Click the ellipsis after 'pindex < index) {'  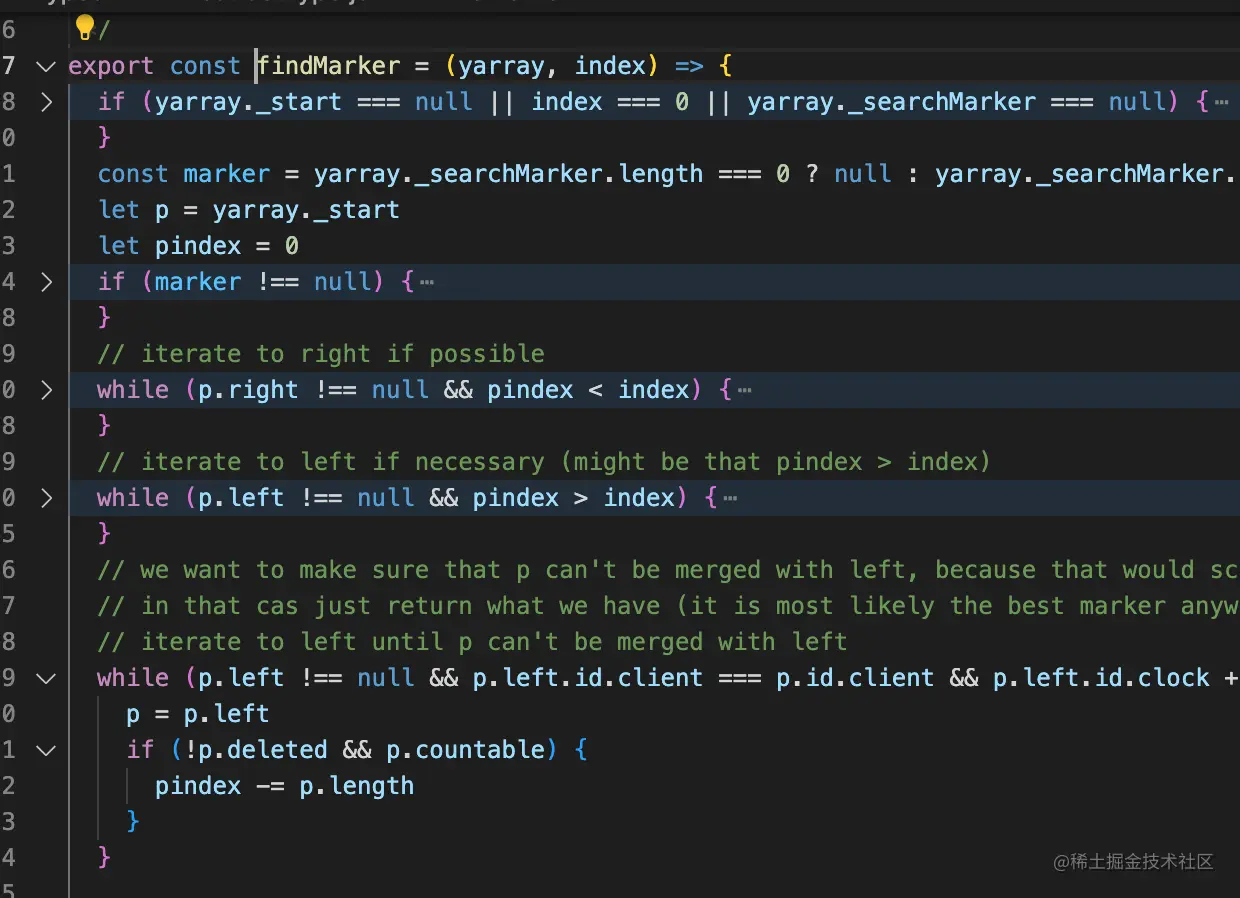pos(744,390)
